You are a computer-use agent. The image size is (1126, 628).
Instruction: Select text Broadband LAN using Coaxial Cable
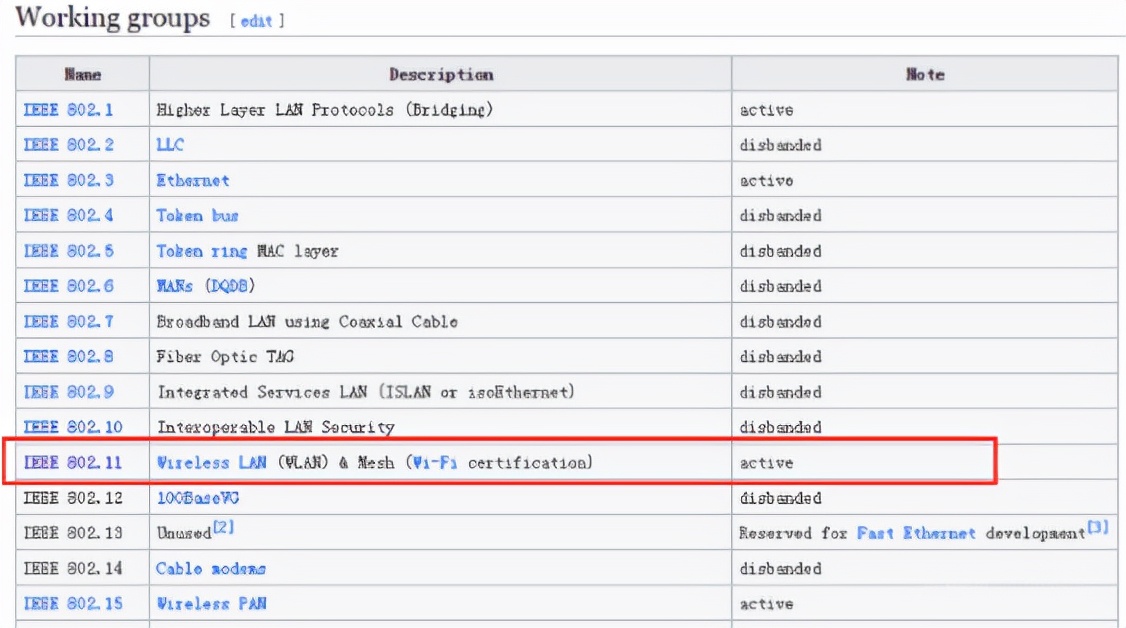click(307, 322)
